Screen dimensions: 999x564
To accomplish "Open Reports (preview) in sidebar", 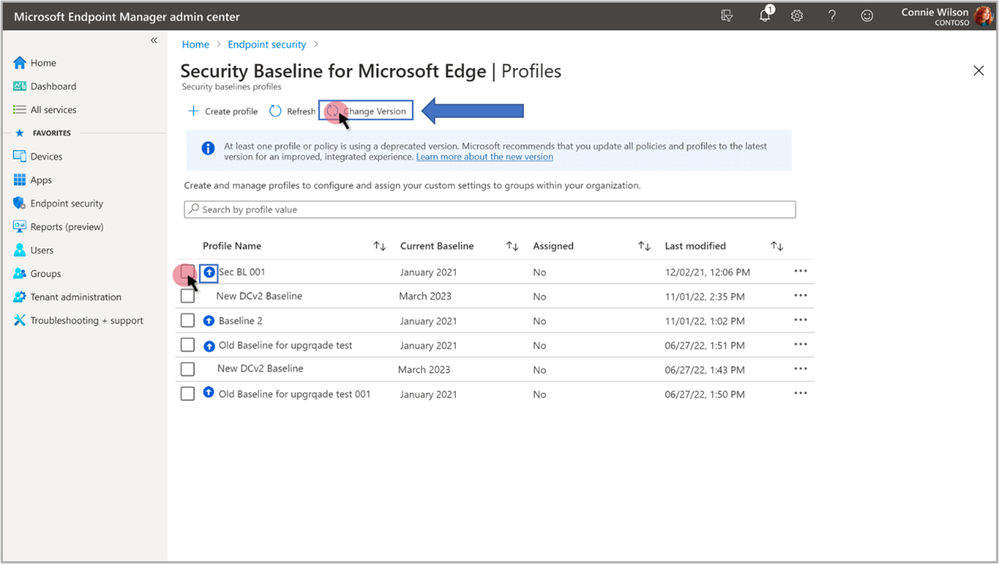I will coord(58,226).
